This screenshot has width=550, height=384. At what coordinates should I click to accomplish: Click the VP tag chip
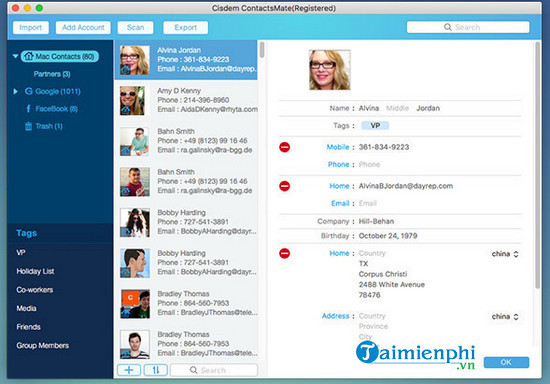(x=375, y=126)
